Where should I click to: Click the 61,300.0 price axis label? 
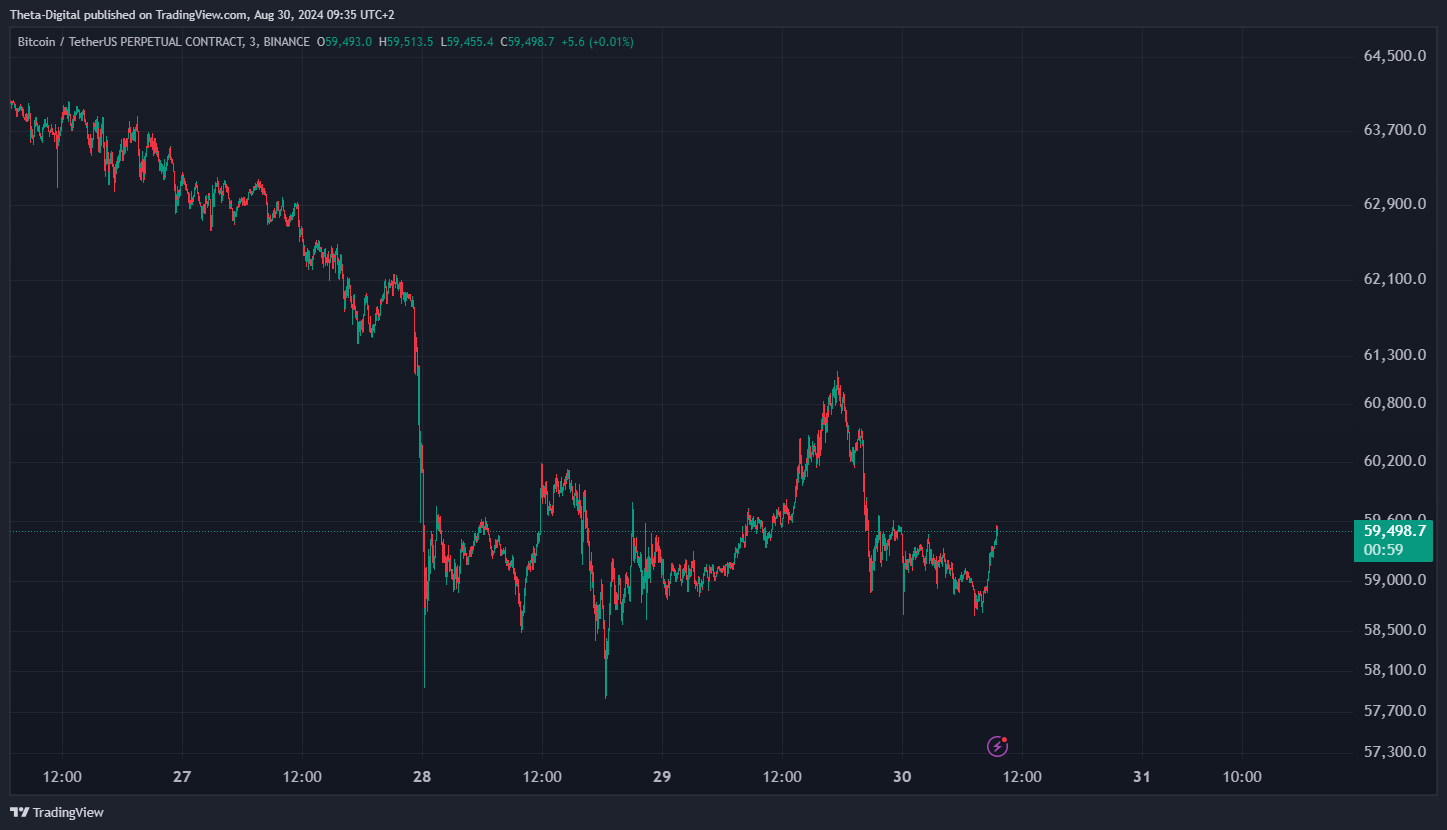pyautogui.click(x=1394, y=355)
